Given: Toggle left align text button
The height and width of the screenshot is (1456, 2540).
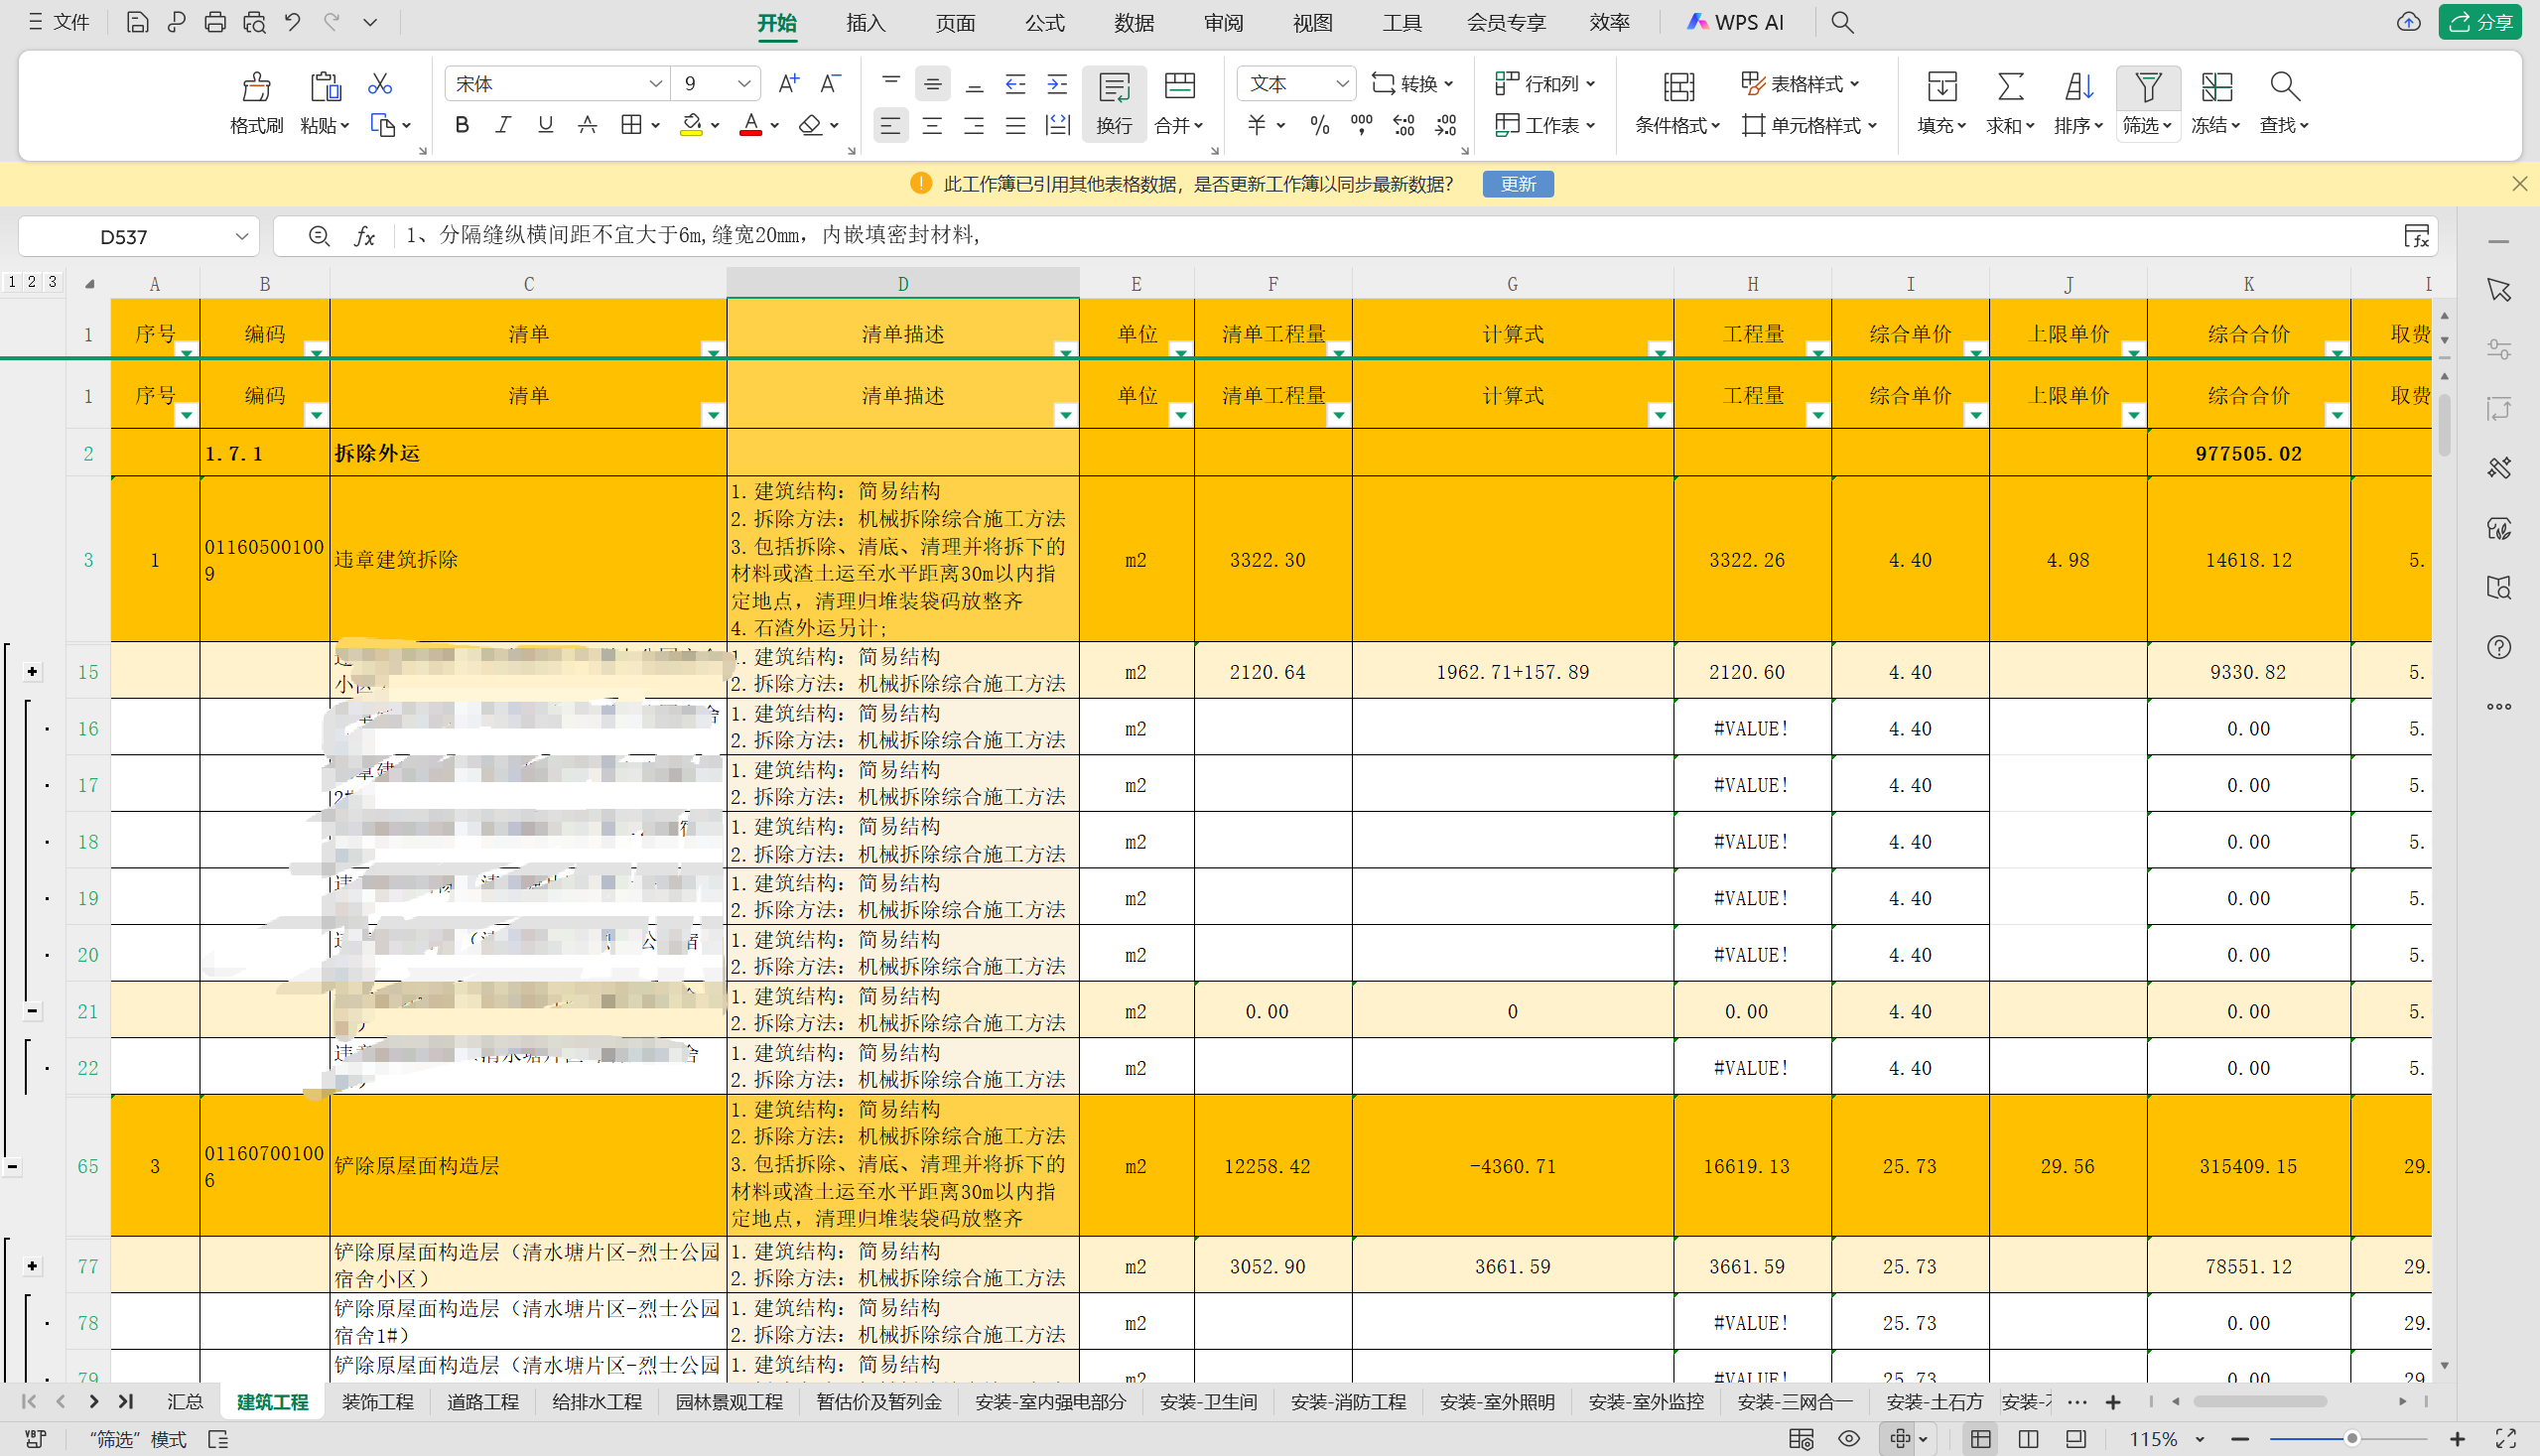Looking at the screenshot, I should pos(890,125).
